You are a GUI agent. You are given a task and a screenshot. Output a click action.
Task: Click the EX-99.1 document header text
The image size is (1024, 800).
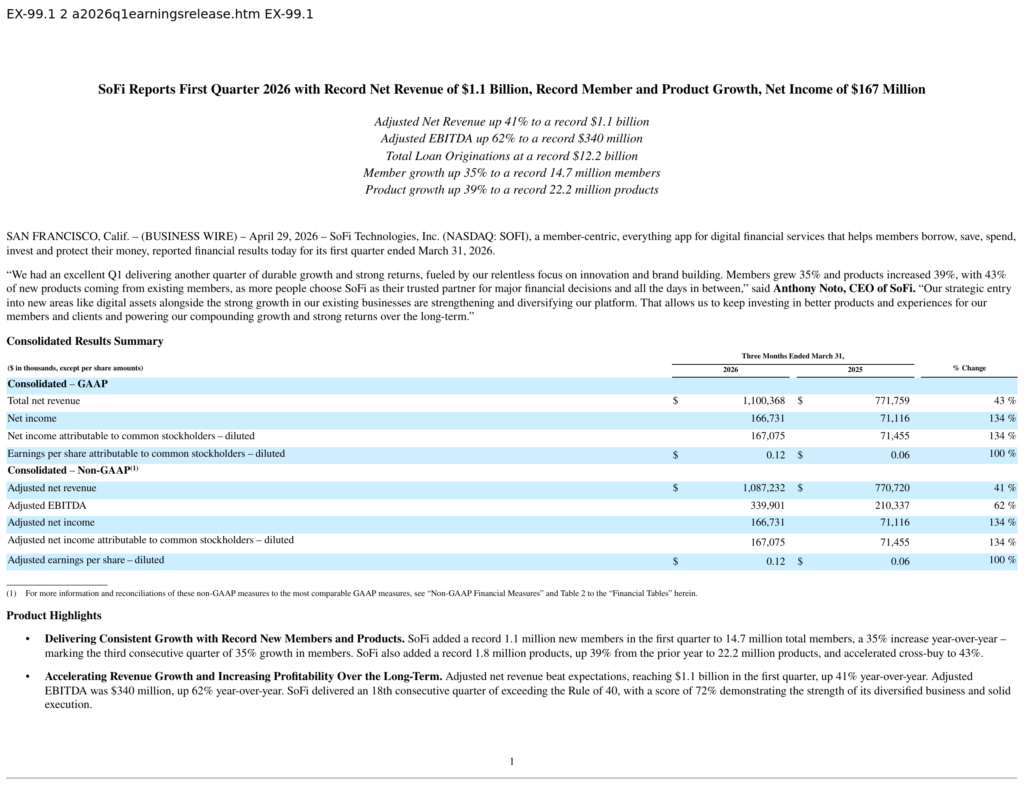(160, 14)
